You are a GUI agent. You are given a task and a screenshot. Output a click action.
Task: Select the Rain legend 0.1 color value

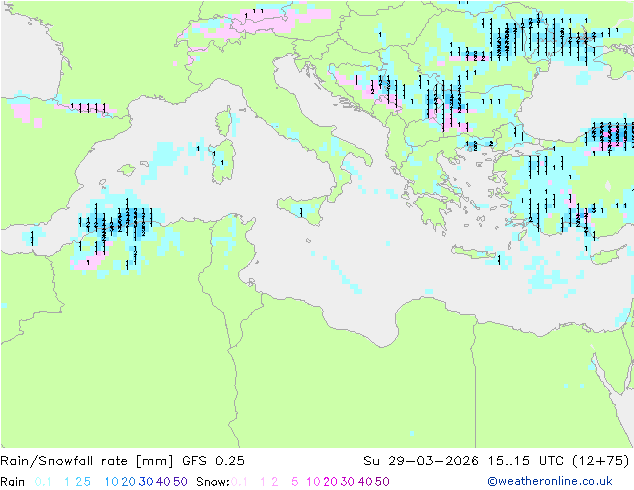[x=43, y=482]
